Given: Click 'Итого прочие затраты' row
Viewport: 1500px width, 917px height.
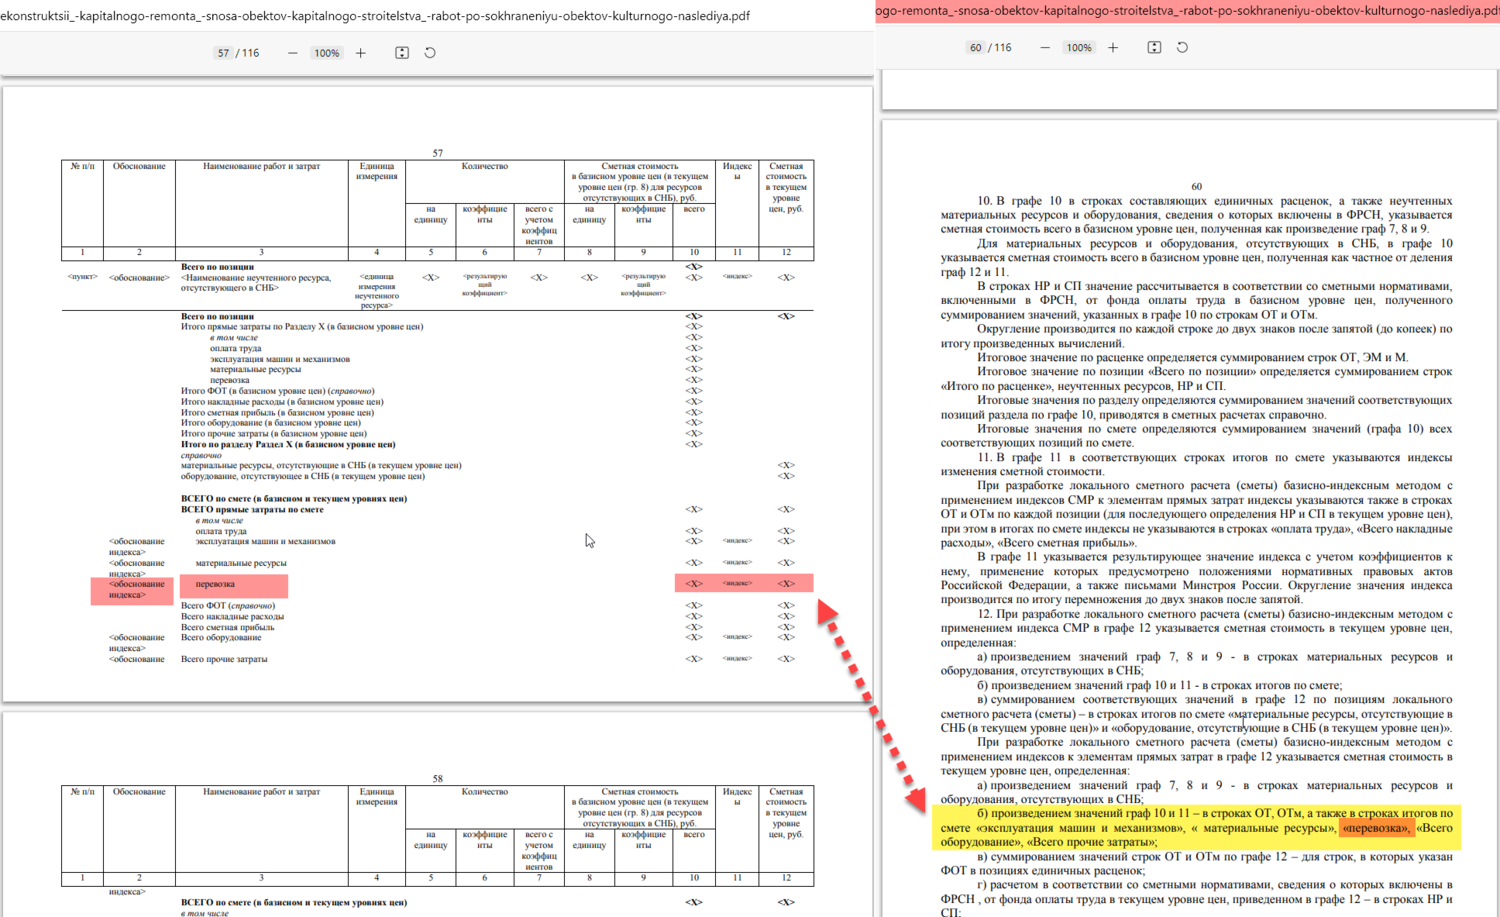Looking at the screenshot, I should (x=273, y=434).
